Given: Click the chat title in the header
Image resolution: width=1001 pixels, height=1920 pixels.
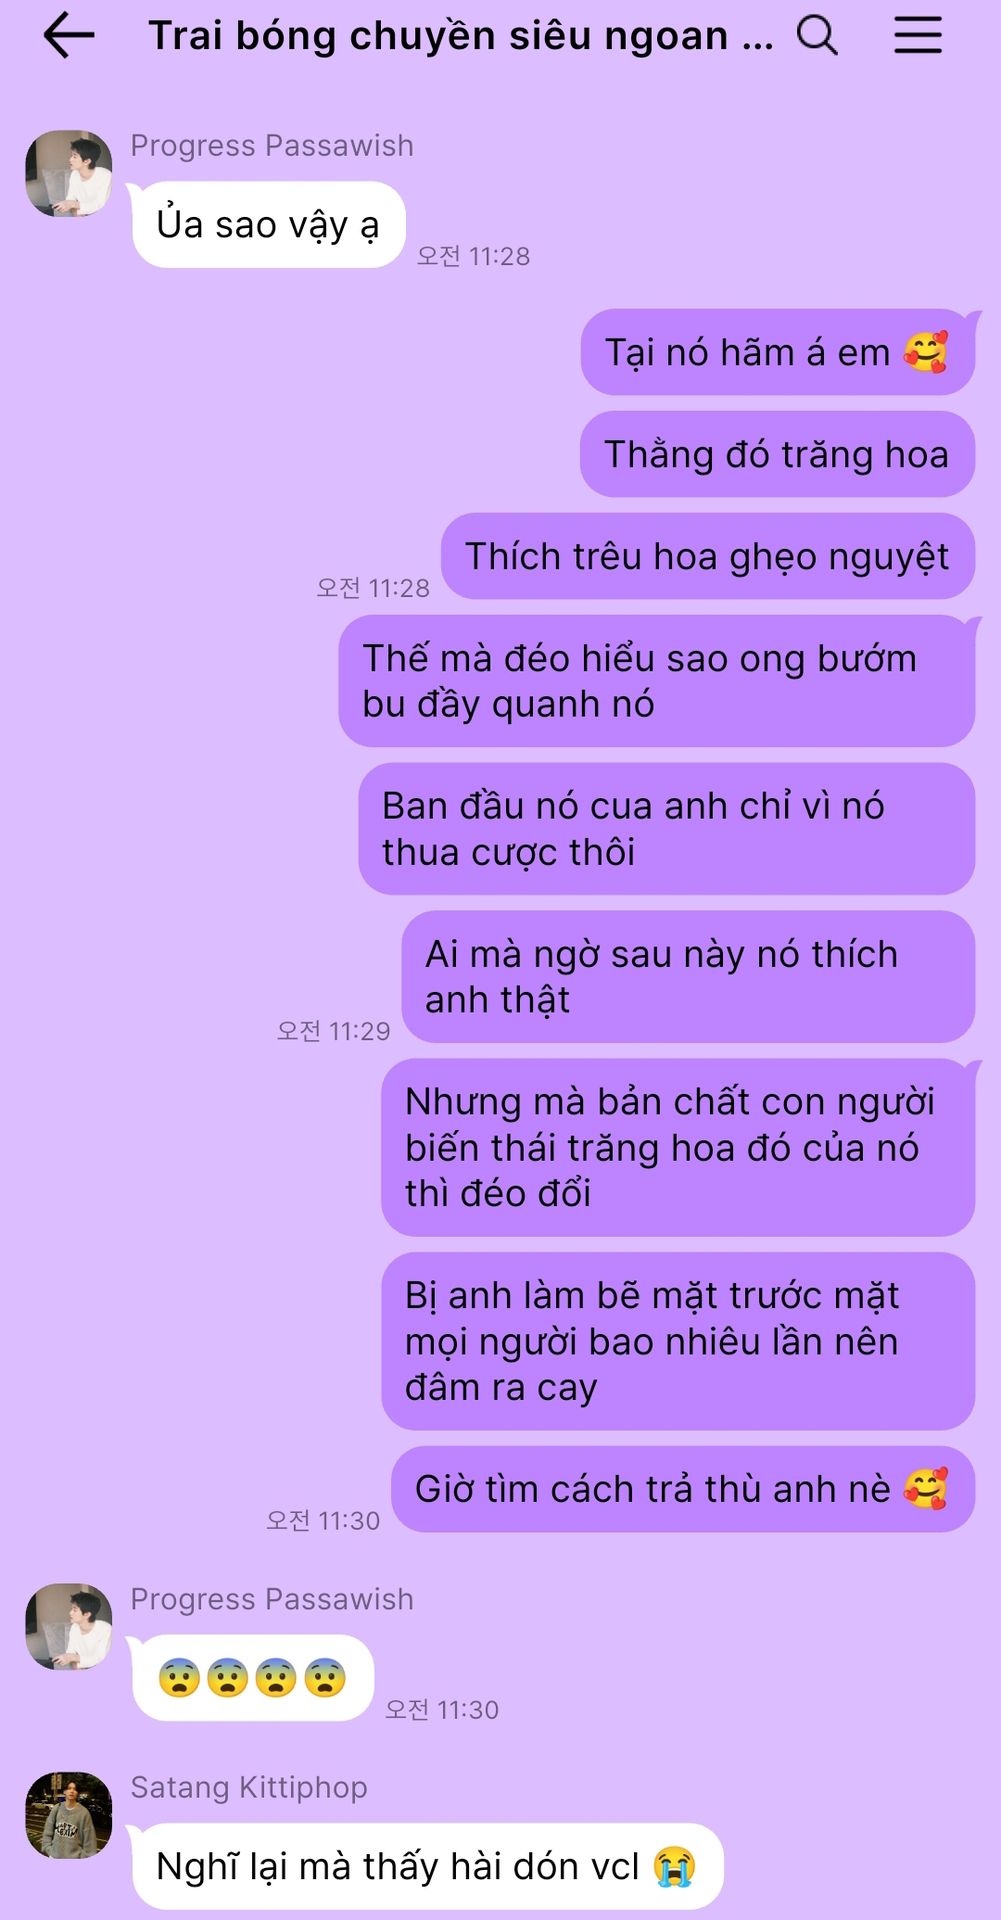Looking at the screenshot, I should click(x=461, y=36).
